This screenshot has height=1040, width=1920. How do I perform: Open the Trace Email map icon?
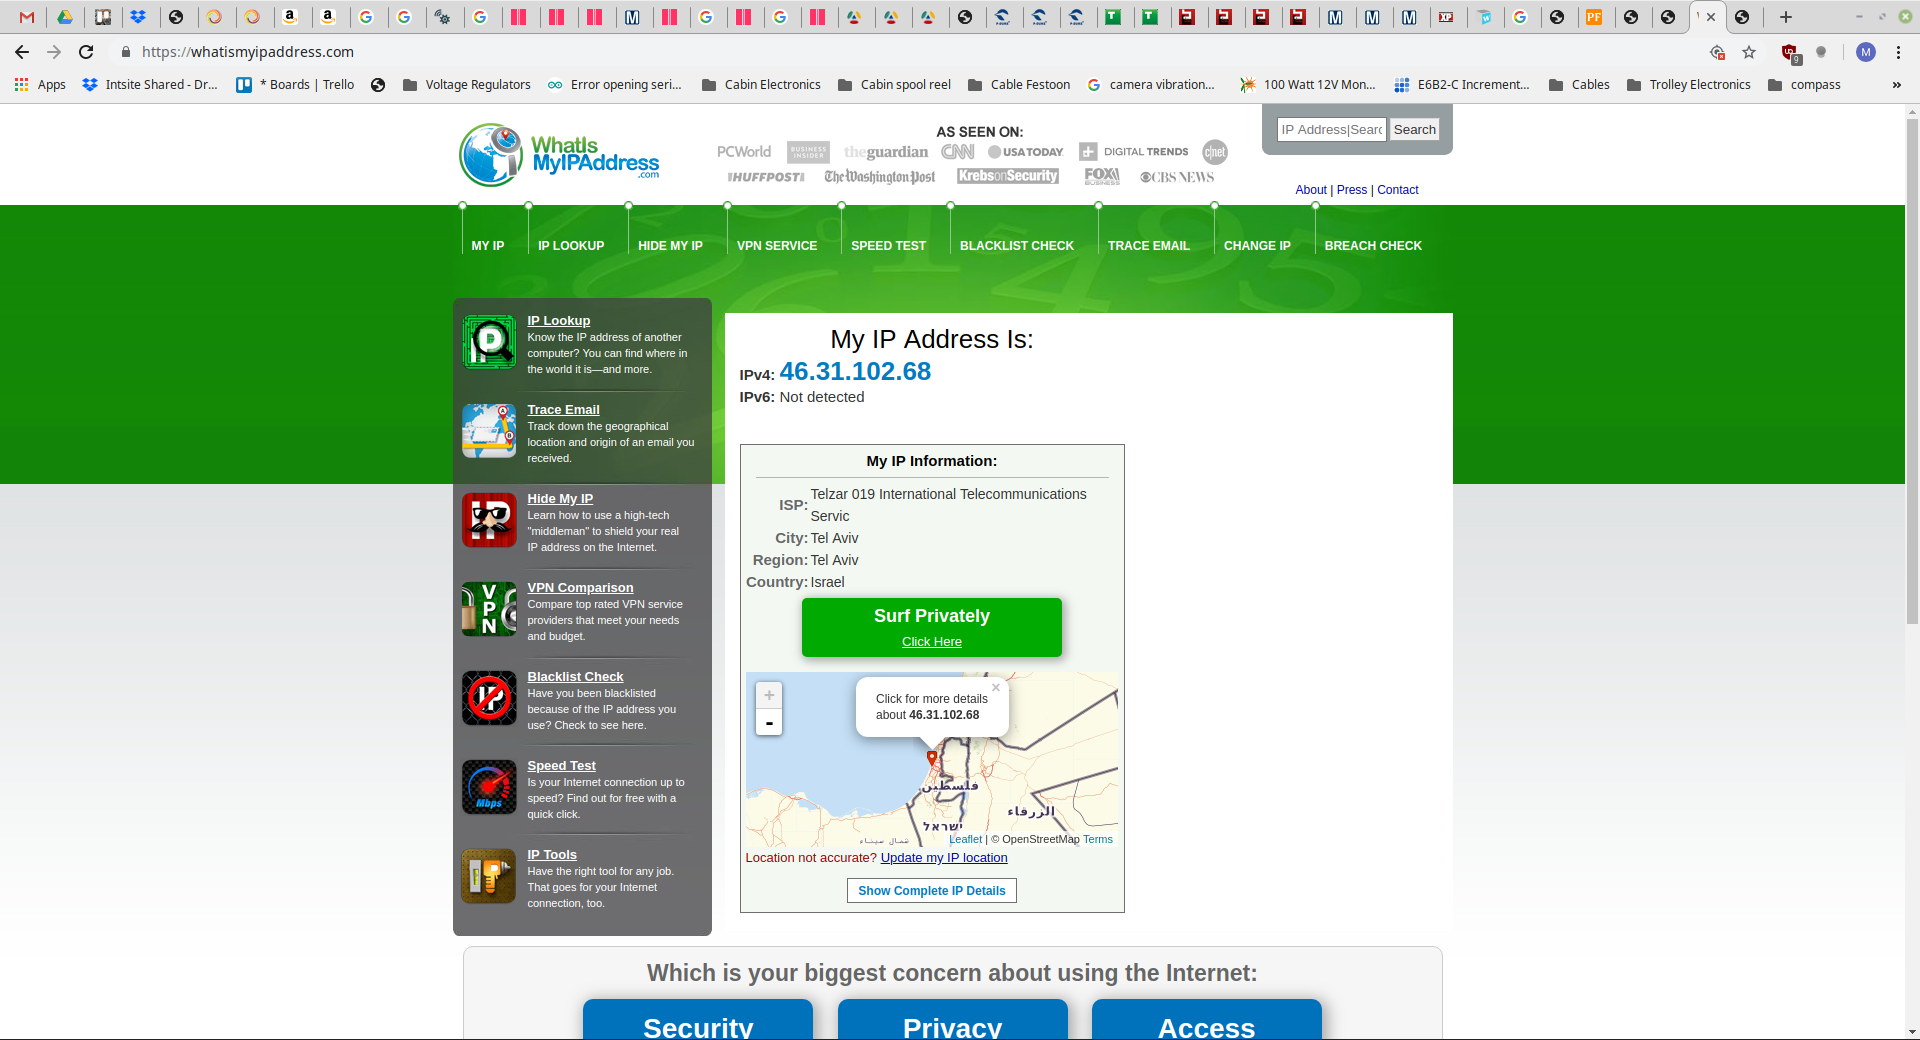(x=489, y=431)
